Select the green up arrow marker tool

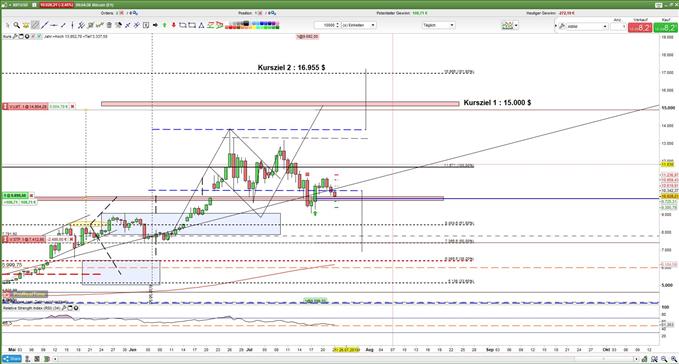pos(165,26)
